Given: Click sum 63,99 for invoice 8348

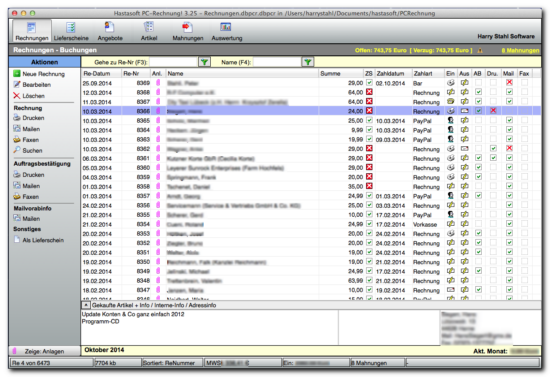Looking at the screenshot, I should pyautogui.click(x=355, y=281).
